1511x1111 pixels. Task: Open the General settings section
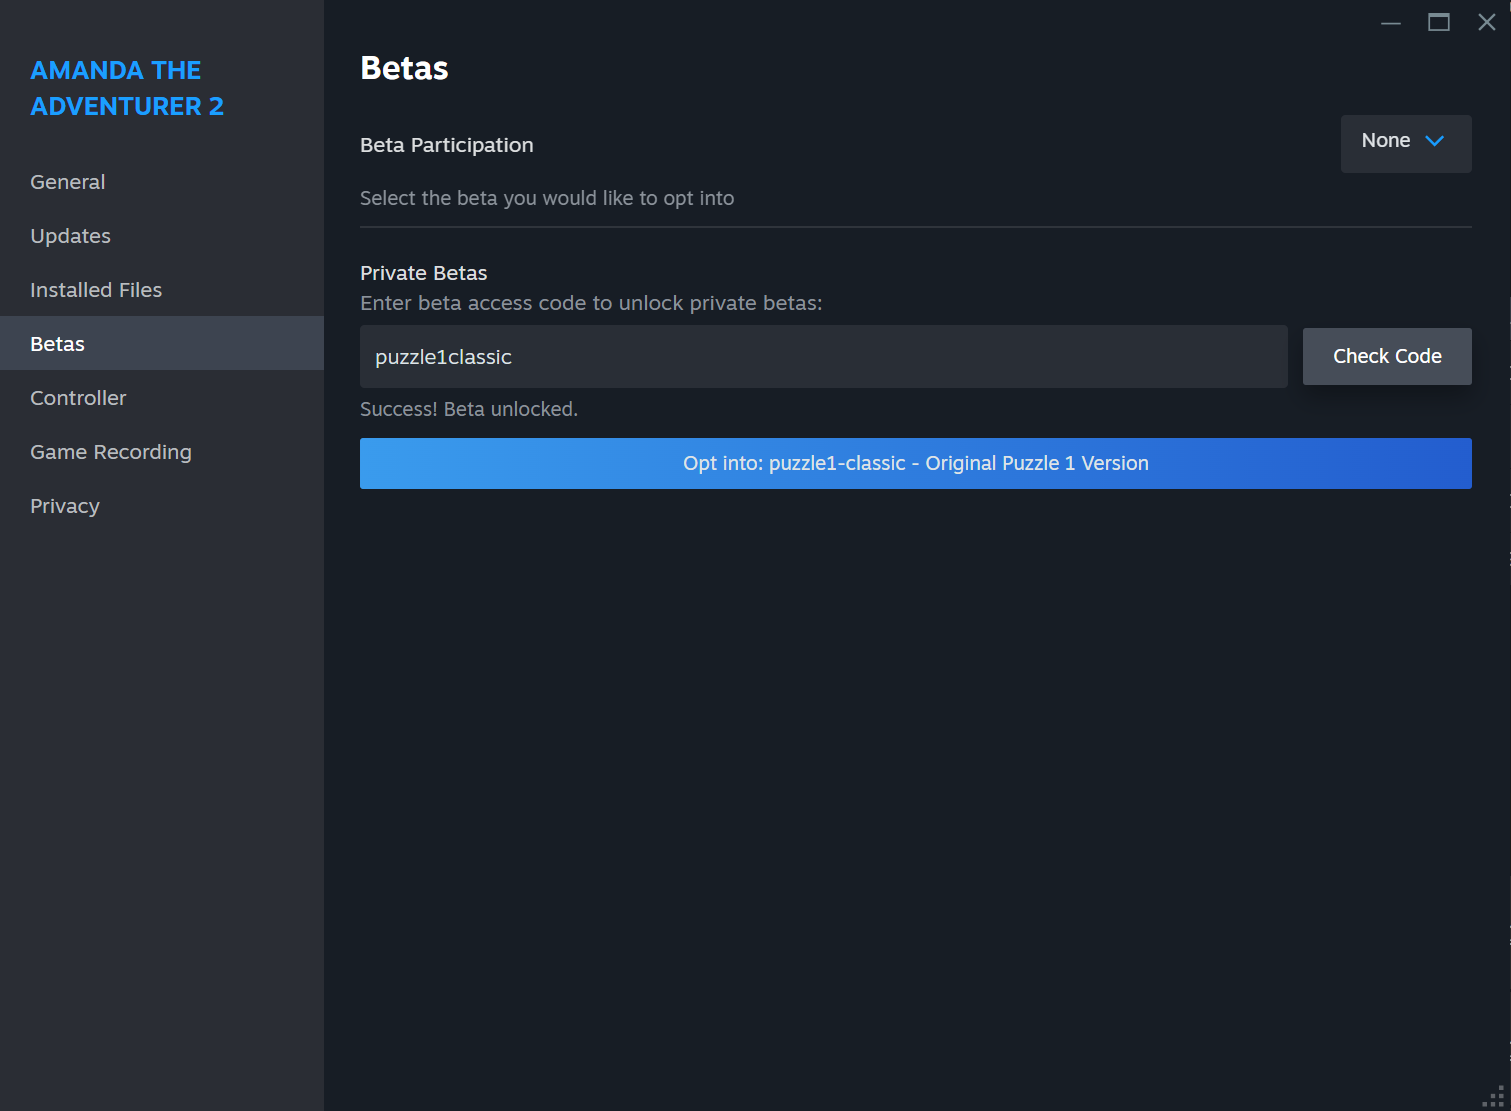click(161, 182)
